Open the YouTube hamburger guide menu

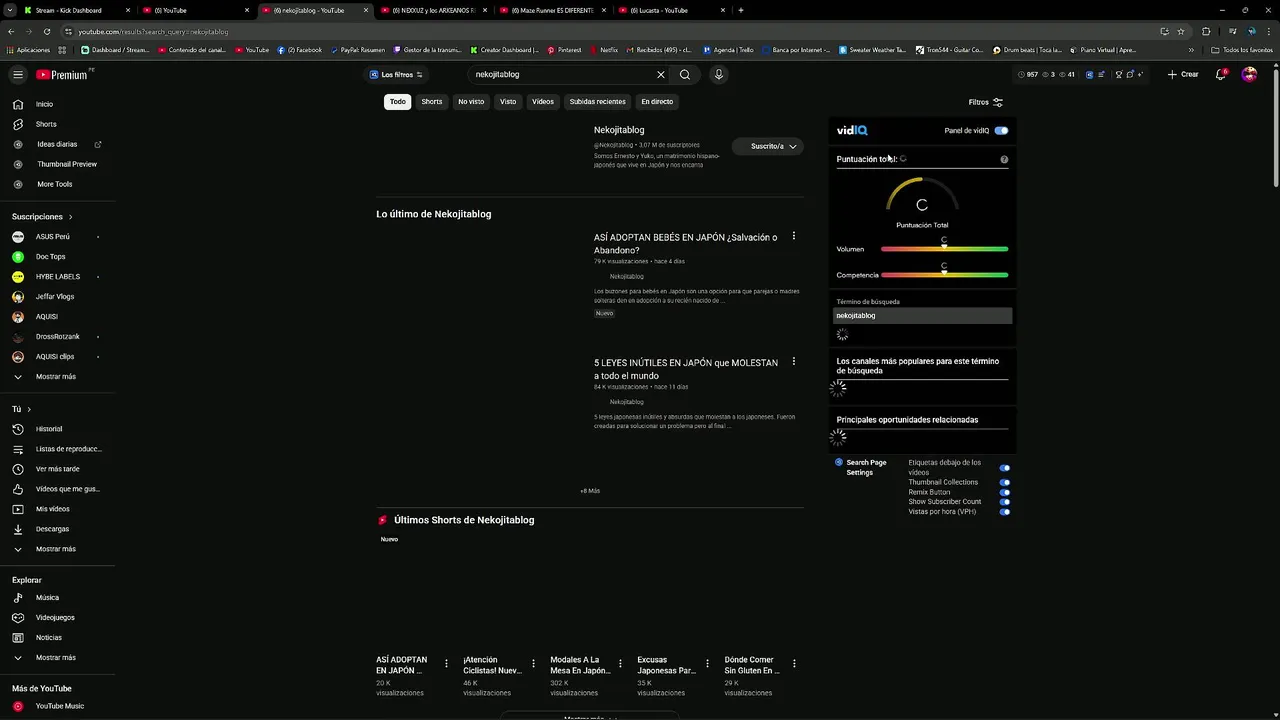17,74
